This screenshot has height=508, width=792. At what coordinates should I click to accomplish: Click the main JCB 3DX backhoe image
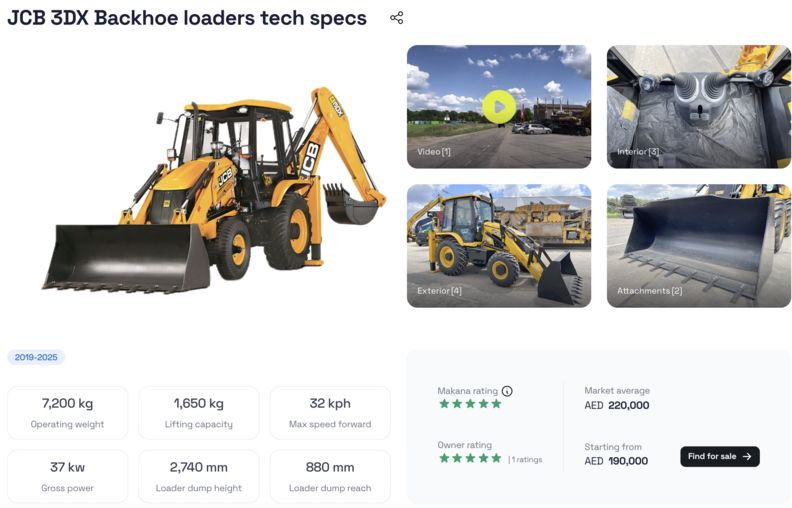214,191
